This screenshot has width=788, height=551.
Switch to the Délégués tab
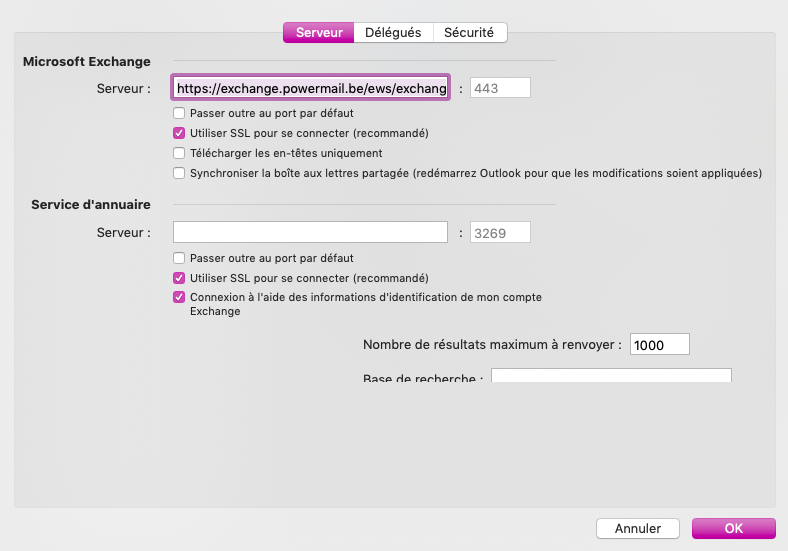coord(393,33)
